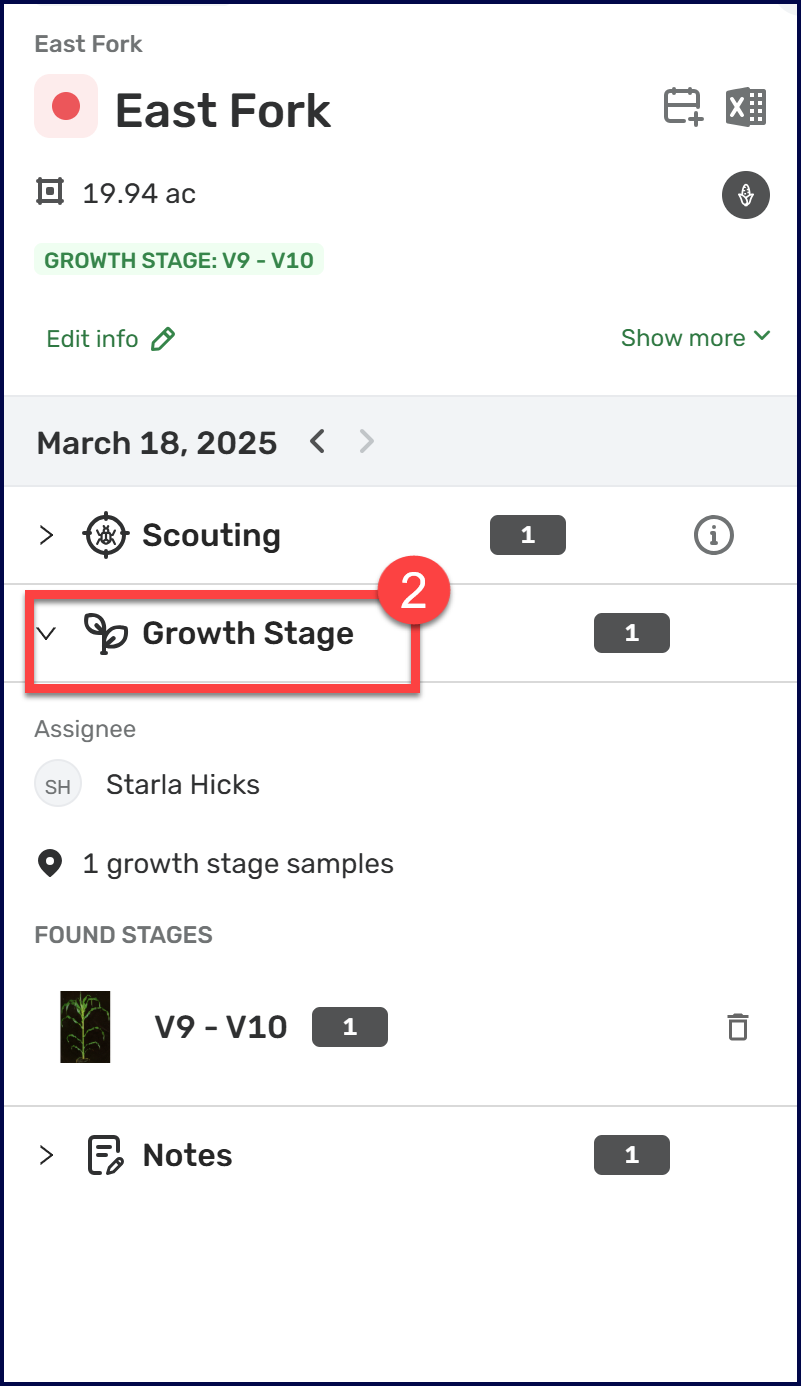
Task: Expand the Scouting section
Action: click(x=46, y=536)
